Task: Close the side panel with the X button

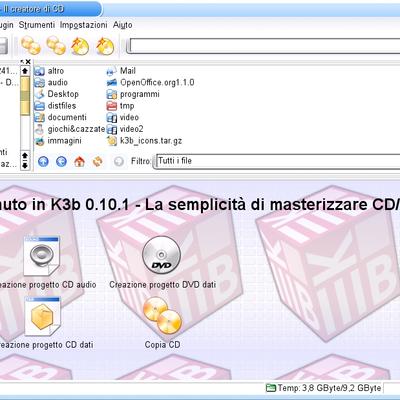Action: 28,62
